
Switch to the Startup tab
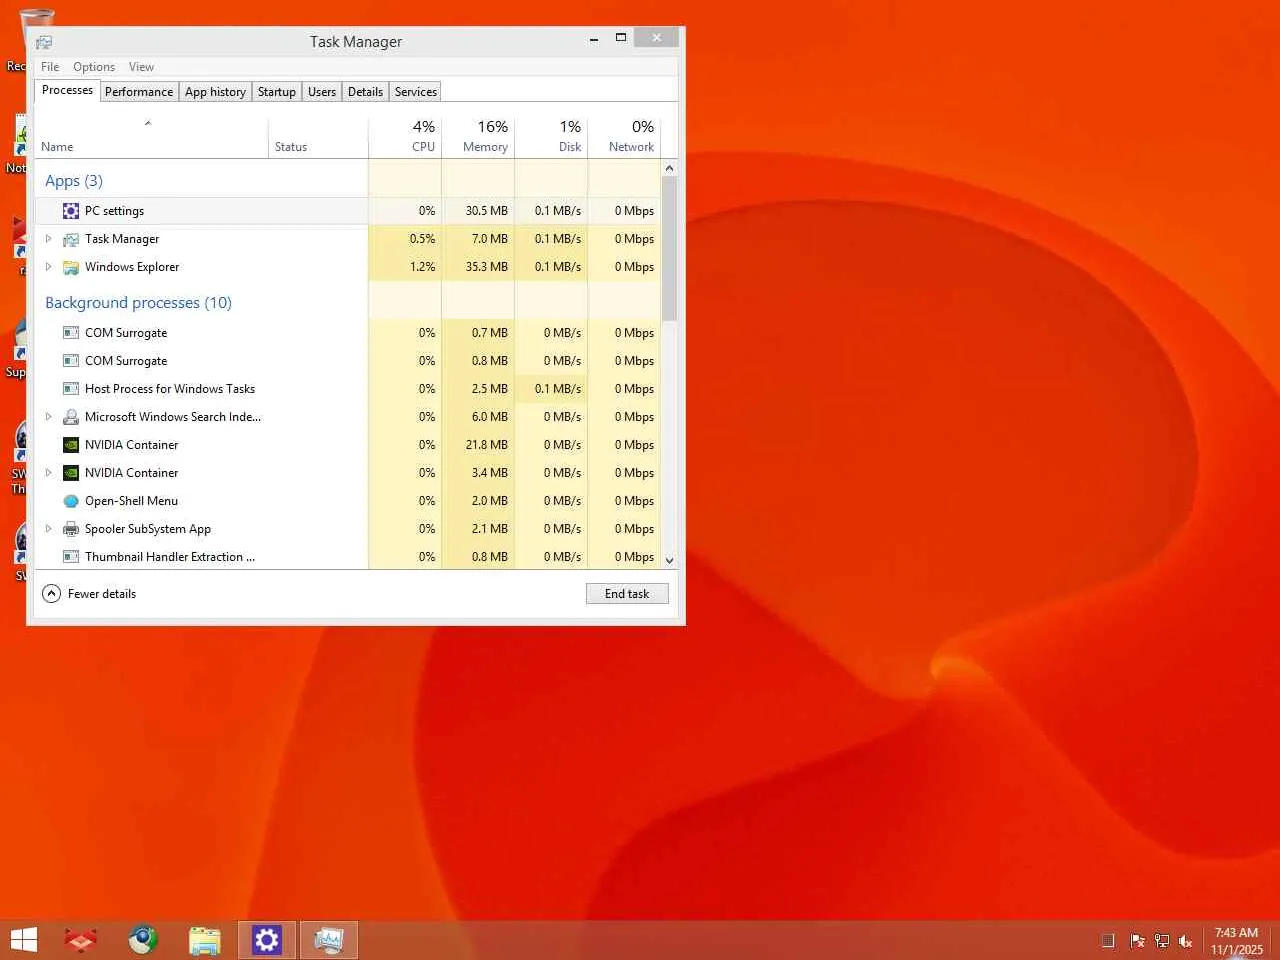[x=277, y=92]
